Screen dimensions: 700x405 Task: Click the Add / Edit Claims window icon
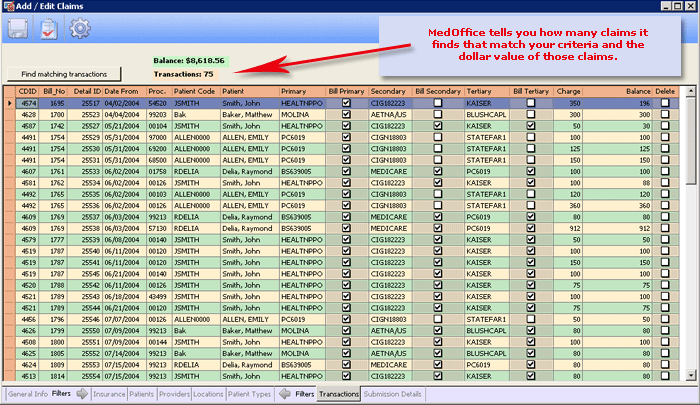tap(9, 7)
